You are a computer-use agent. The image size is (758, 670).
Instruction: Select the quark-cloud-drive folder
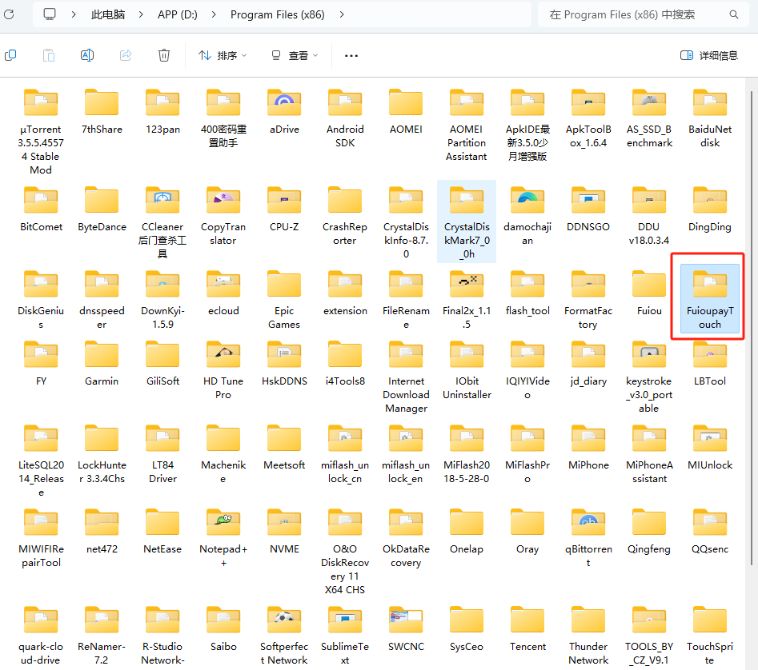41,635
